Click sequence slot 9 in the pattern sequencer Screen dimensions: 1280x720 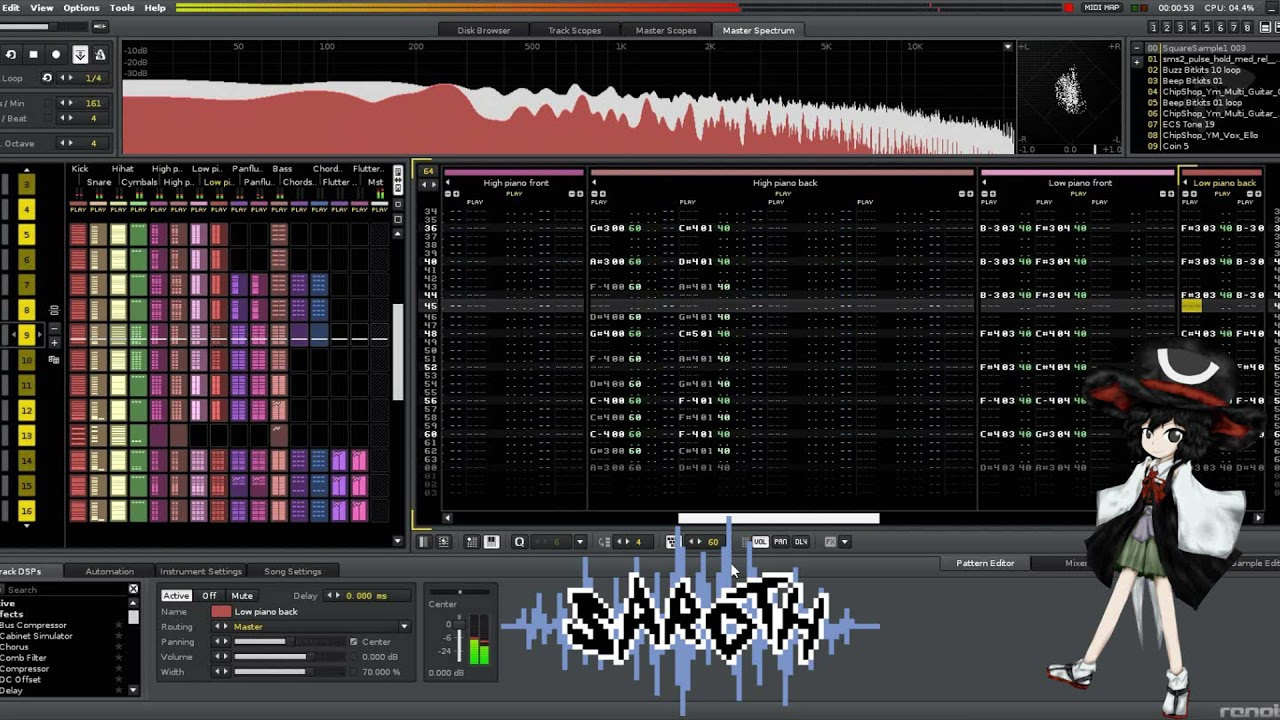coord(27,335)
